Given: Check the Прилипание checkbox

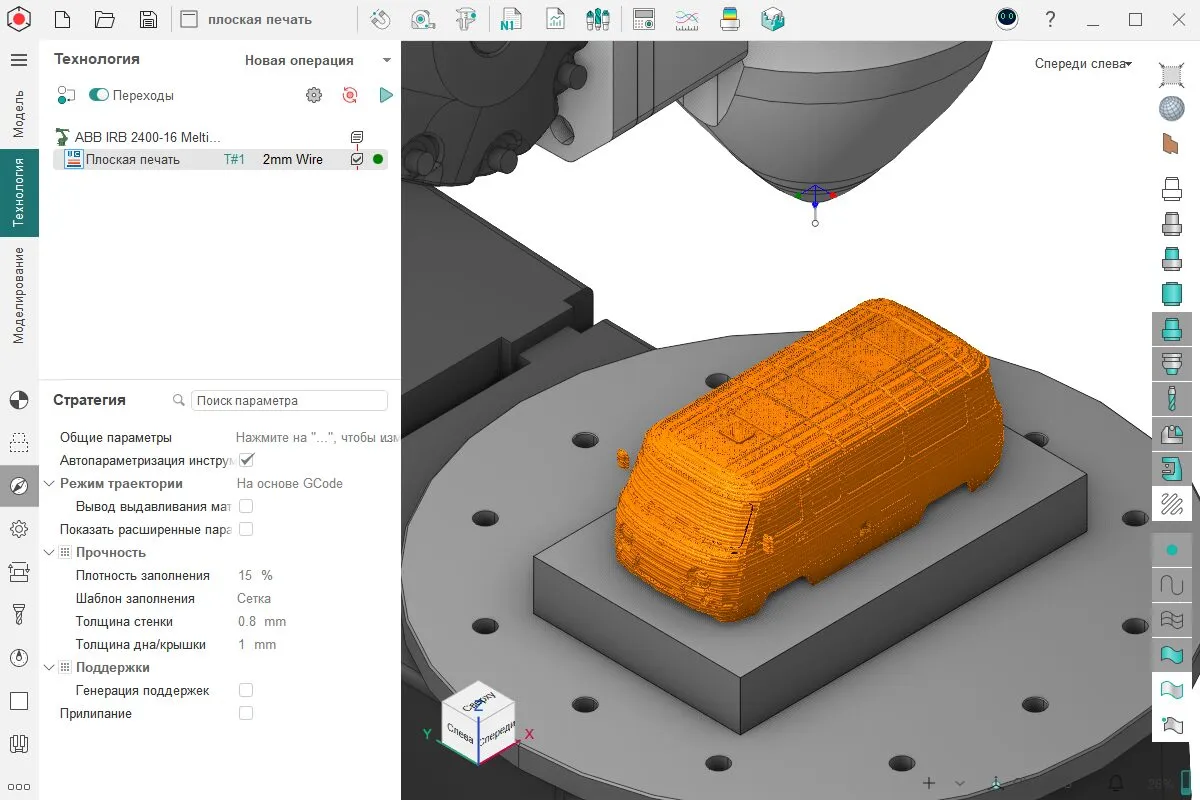Looking at the screenshot, I should coord(246,713).
